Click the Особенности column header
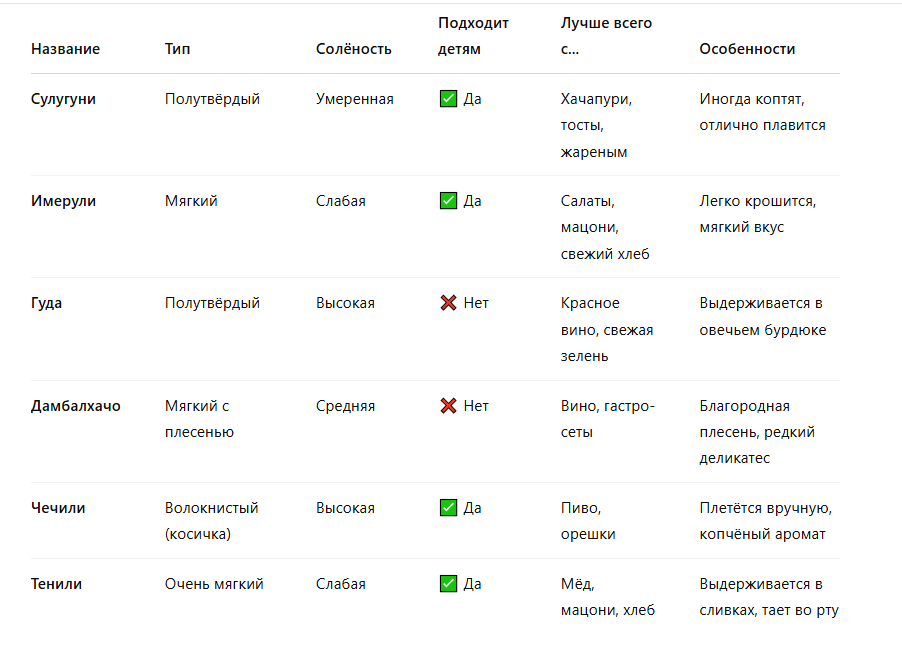Viewport: 902px width, 655px height. coord(747,49)
